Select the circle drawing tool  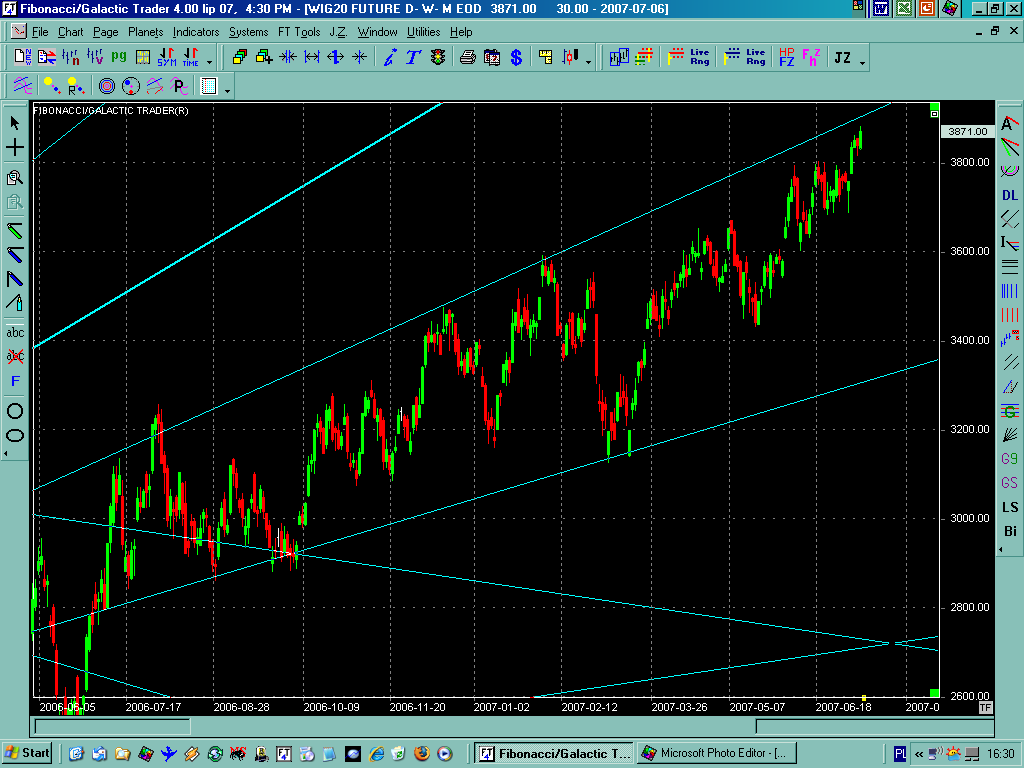[x=15, y=410]
